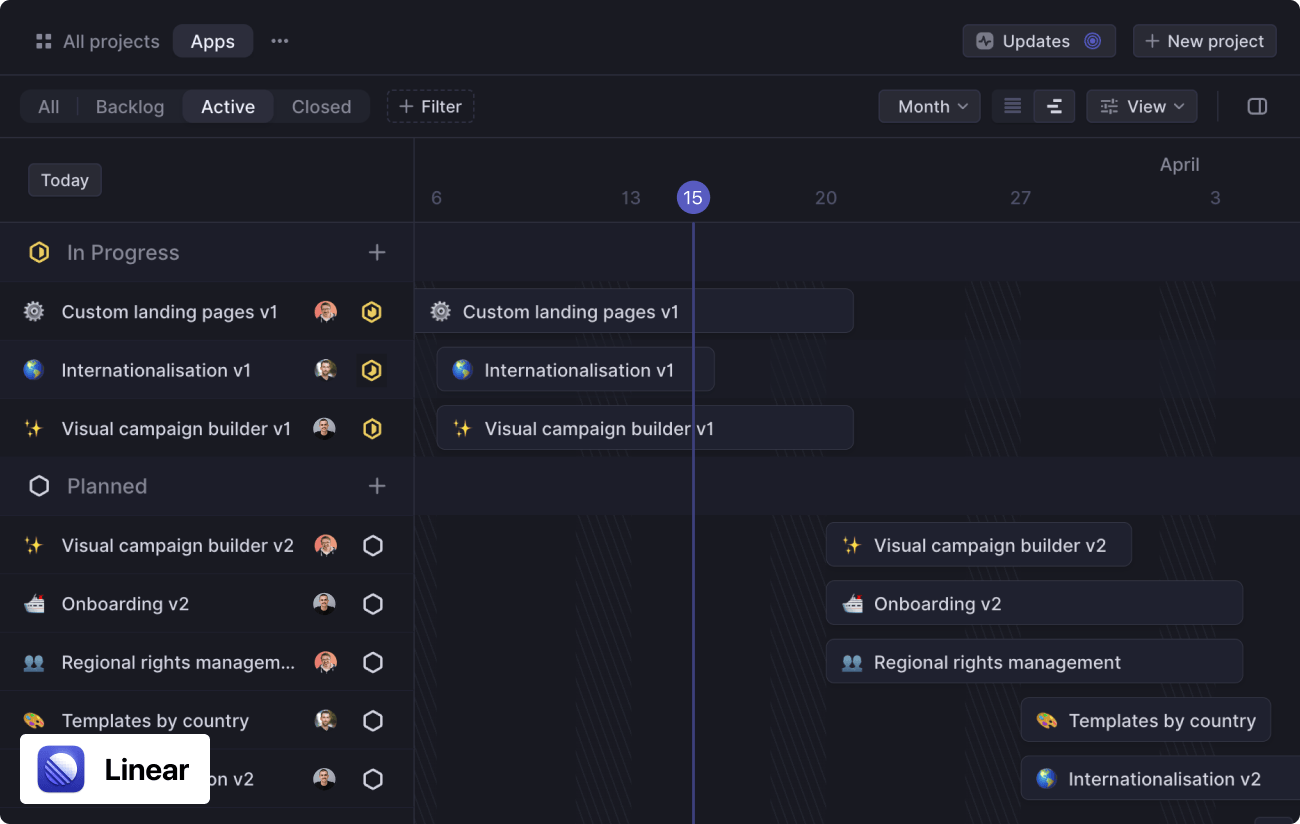Open the Filter menu
This screenshot has height=824, width=1300.
[x=431, y=106]
